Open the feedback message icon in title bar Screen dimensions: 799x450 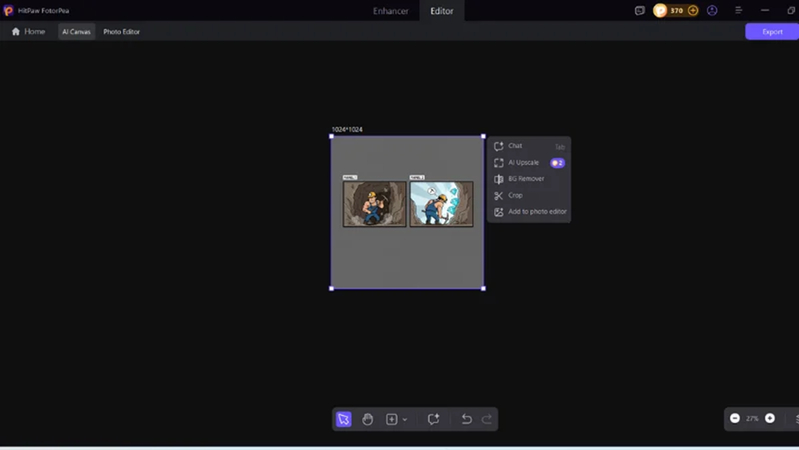pos(640,11)
